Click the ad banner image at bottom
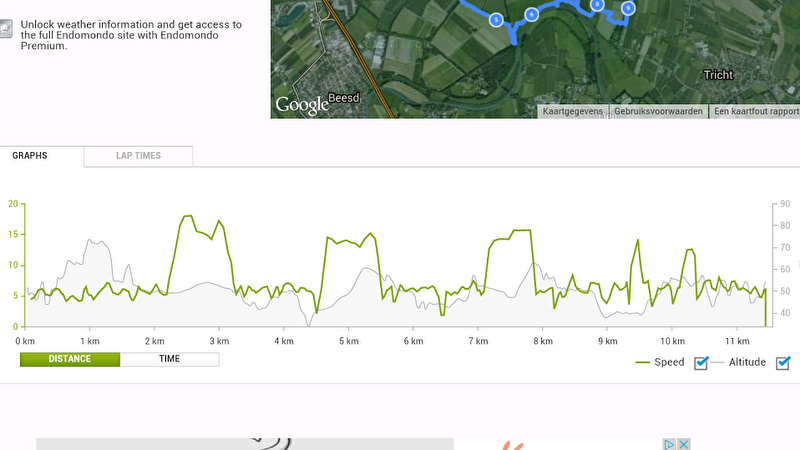 pyautogui.click(x=245, y=444)
